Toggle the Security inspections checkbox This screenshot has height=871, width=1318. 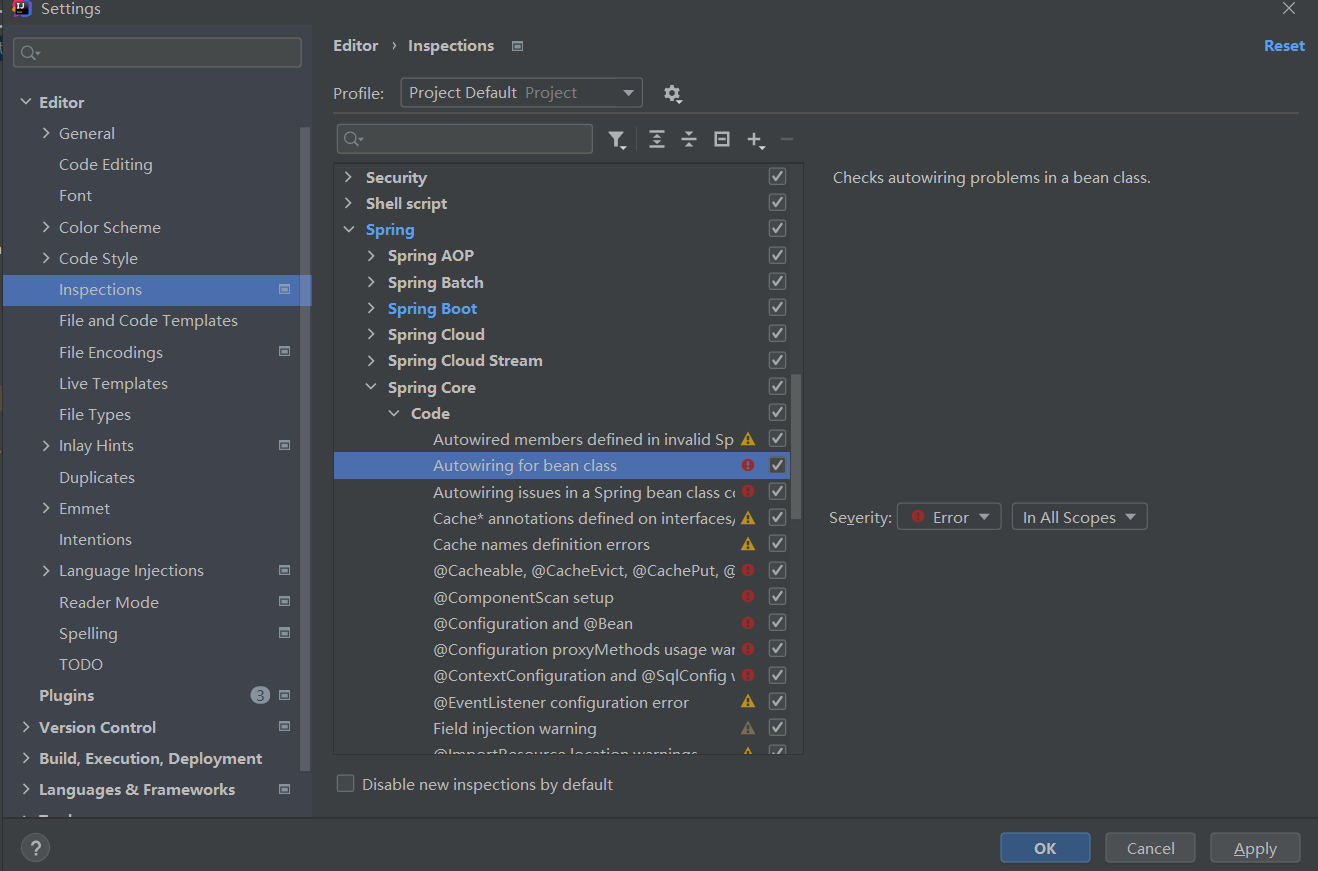click(x=777, y=176)
